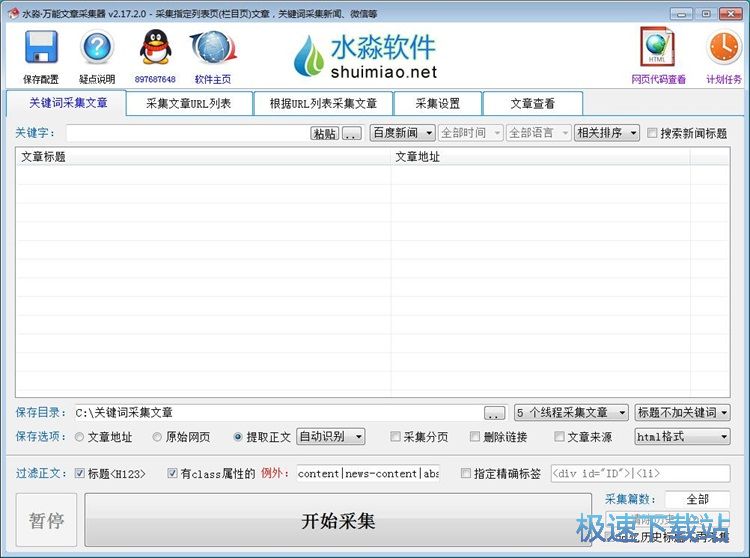This screenshot has height=558, width=750.
Task: Click the precise tag input field
Action: pyautogui.click(x=640, y=473)
